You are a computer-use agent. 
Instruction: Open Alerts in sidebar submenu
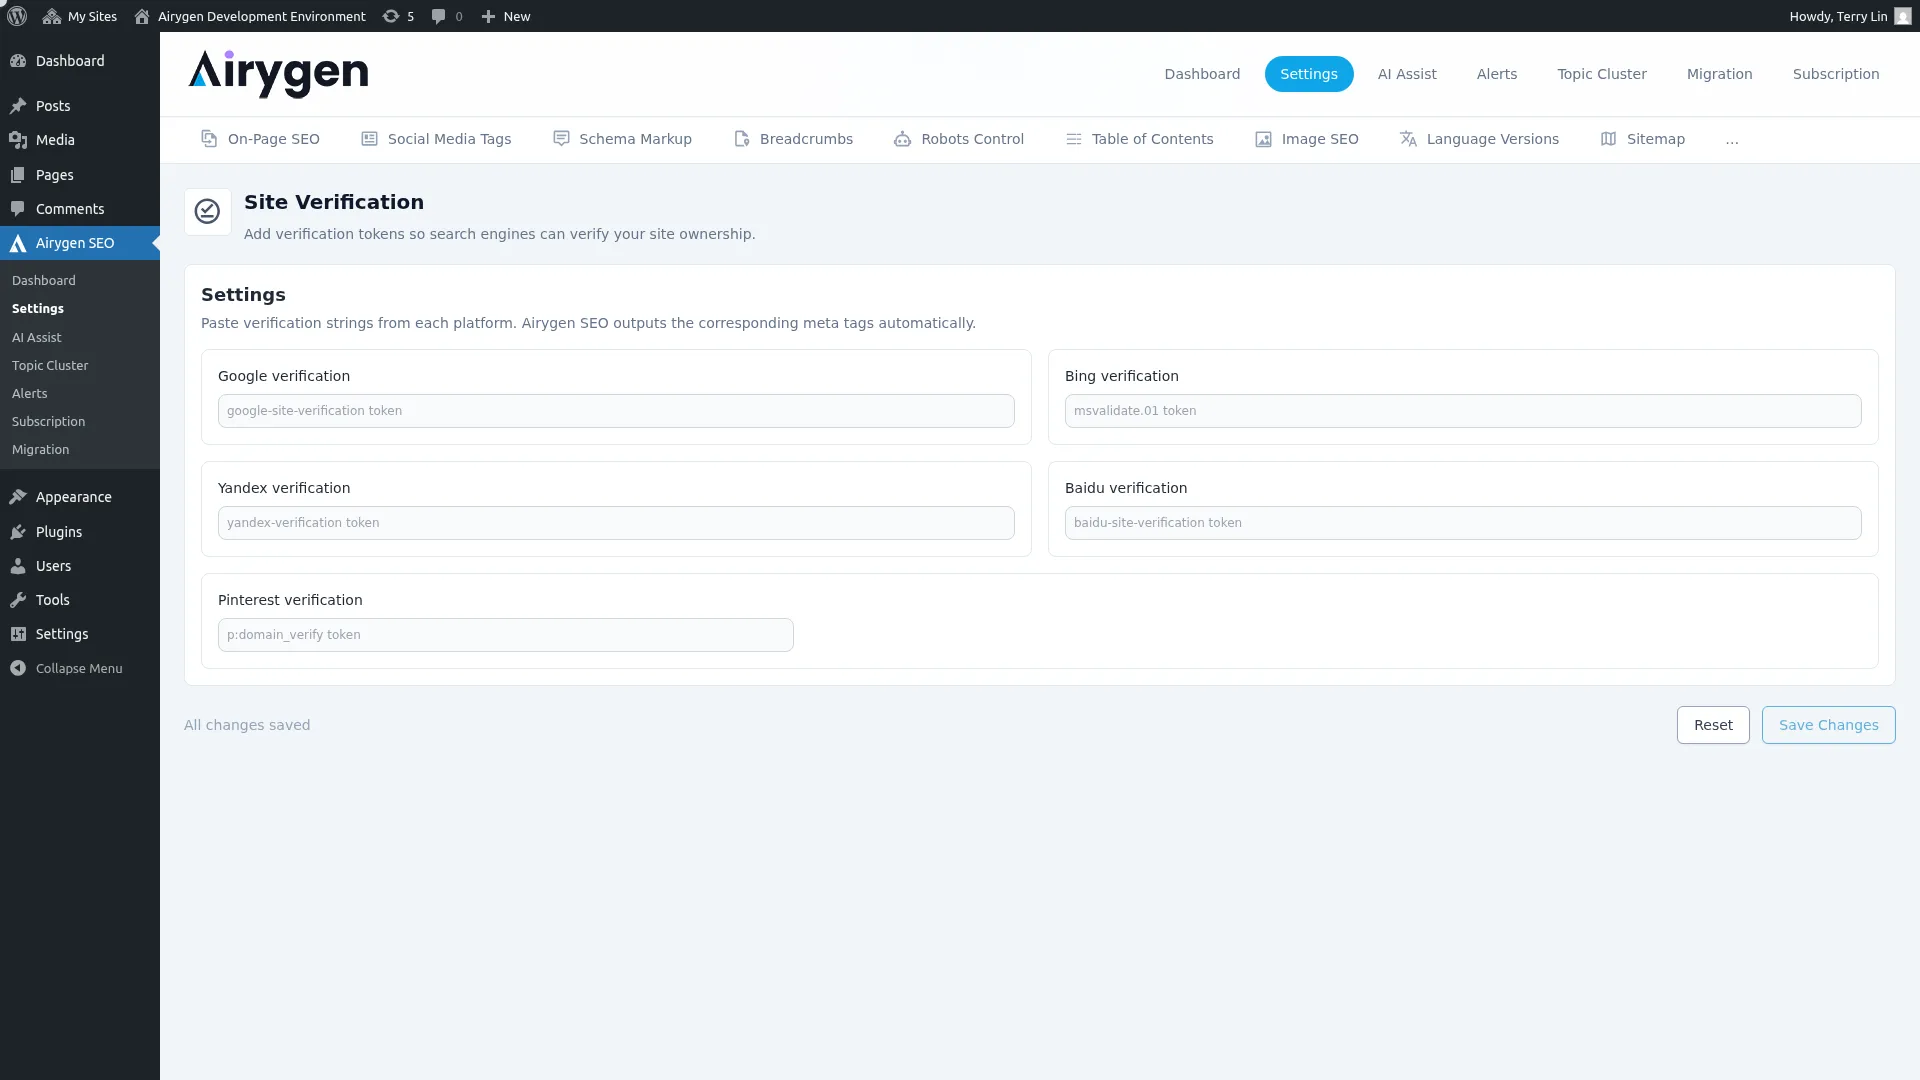30,394
